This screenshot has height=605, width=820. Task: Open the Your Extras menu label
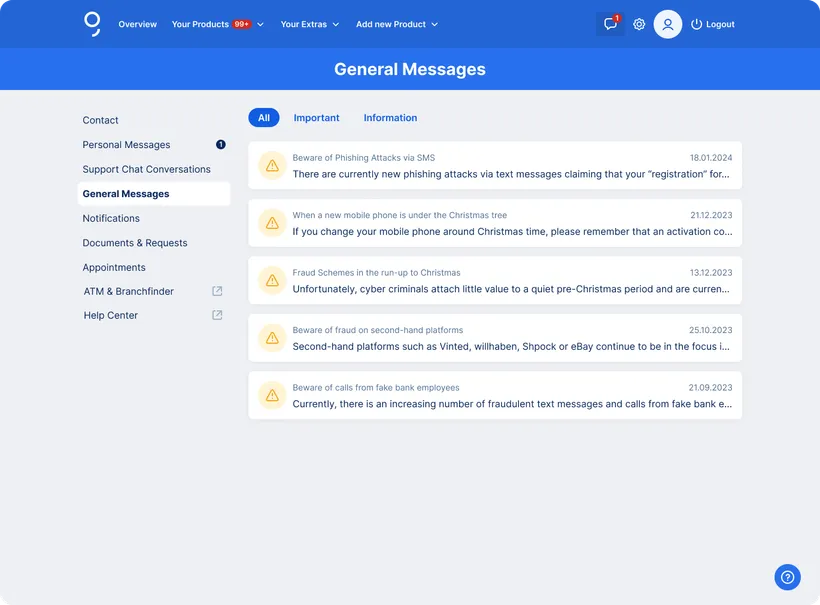304,24
